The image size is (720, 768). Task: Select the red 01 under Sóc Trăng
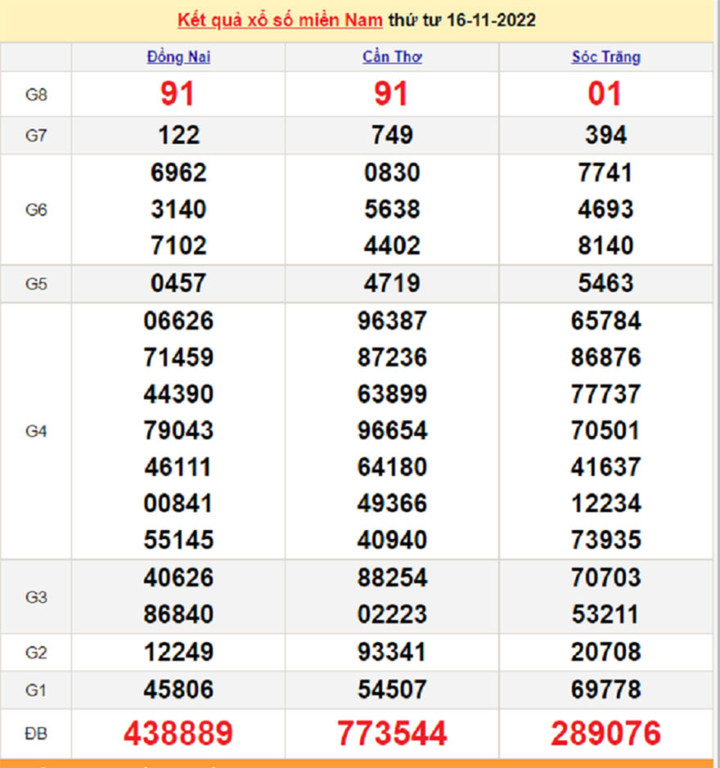605,94
